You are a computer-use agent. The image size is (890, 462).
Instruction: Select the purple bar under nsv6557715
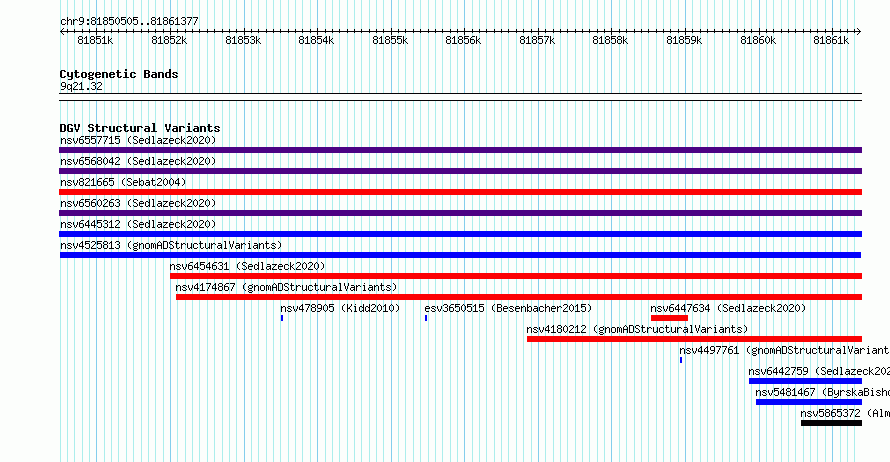pos(460,150)
